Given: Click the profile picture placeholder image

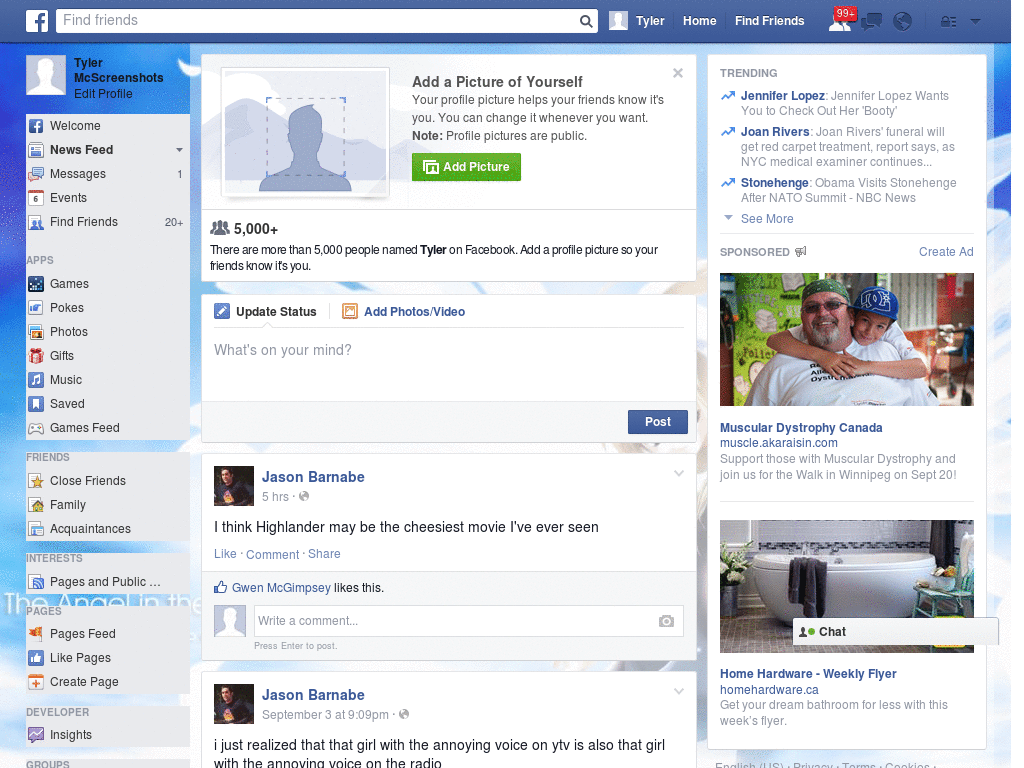Looking at the screenshot, I should [305, 132].
